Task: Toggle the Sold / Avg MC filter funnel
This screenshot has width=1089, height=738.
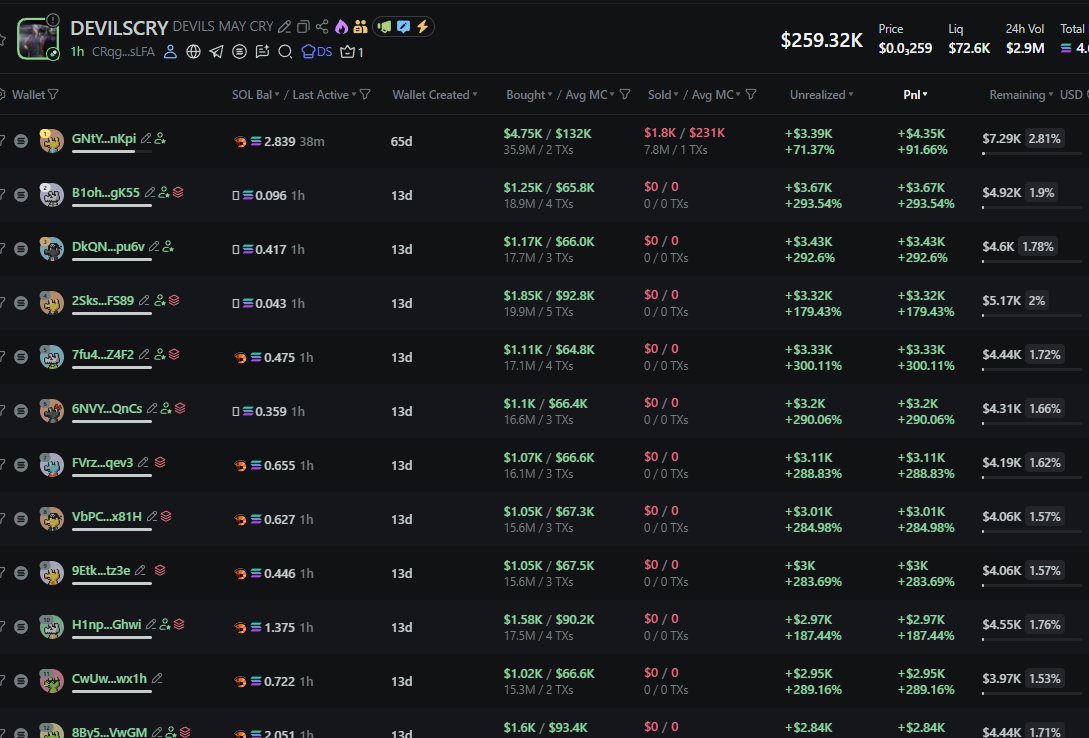Action: [x=751, y=95]
